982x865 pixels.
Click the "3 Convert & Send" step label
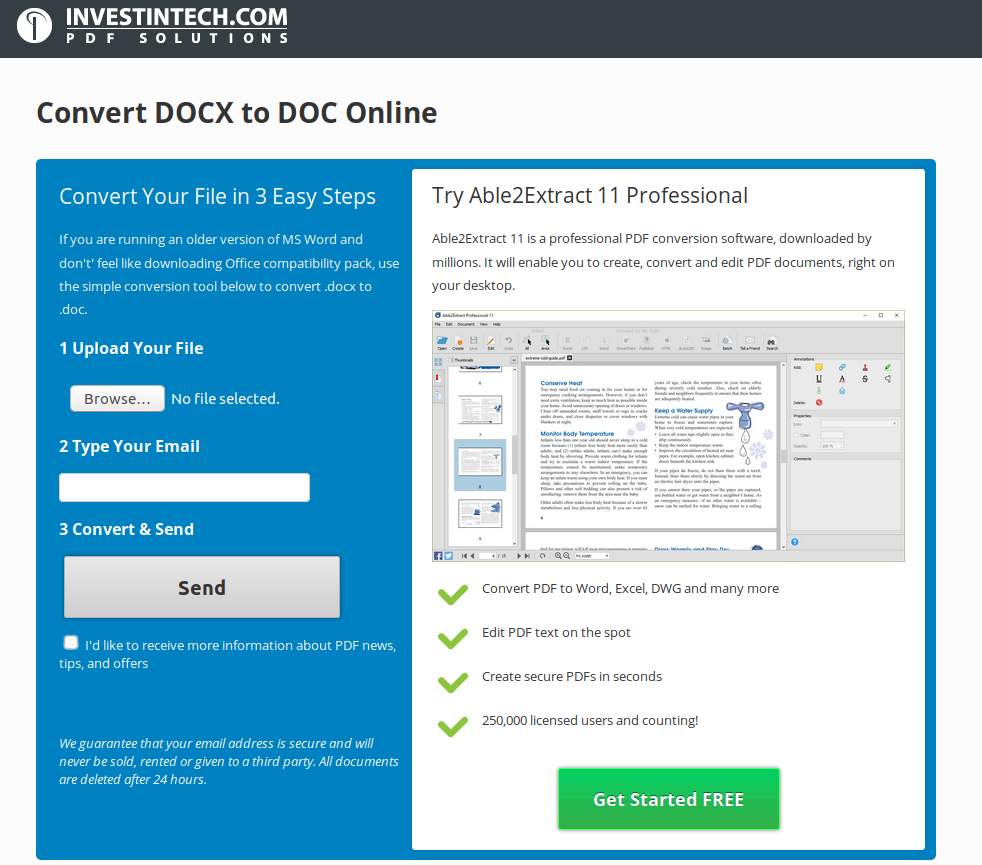point(126,529)
